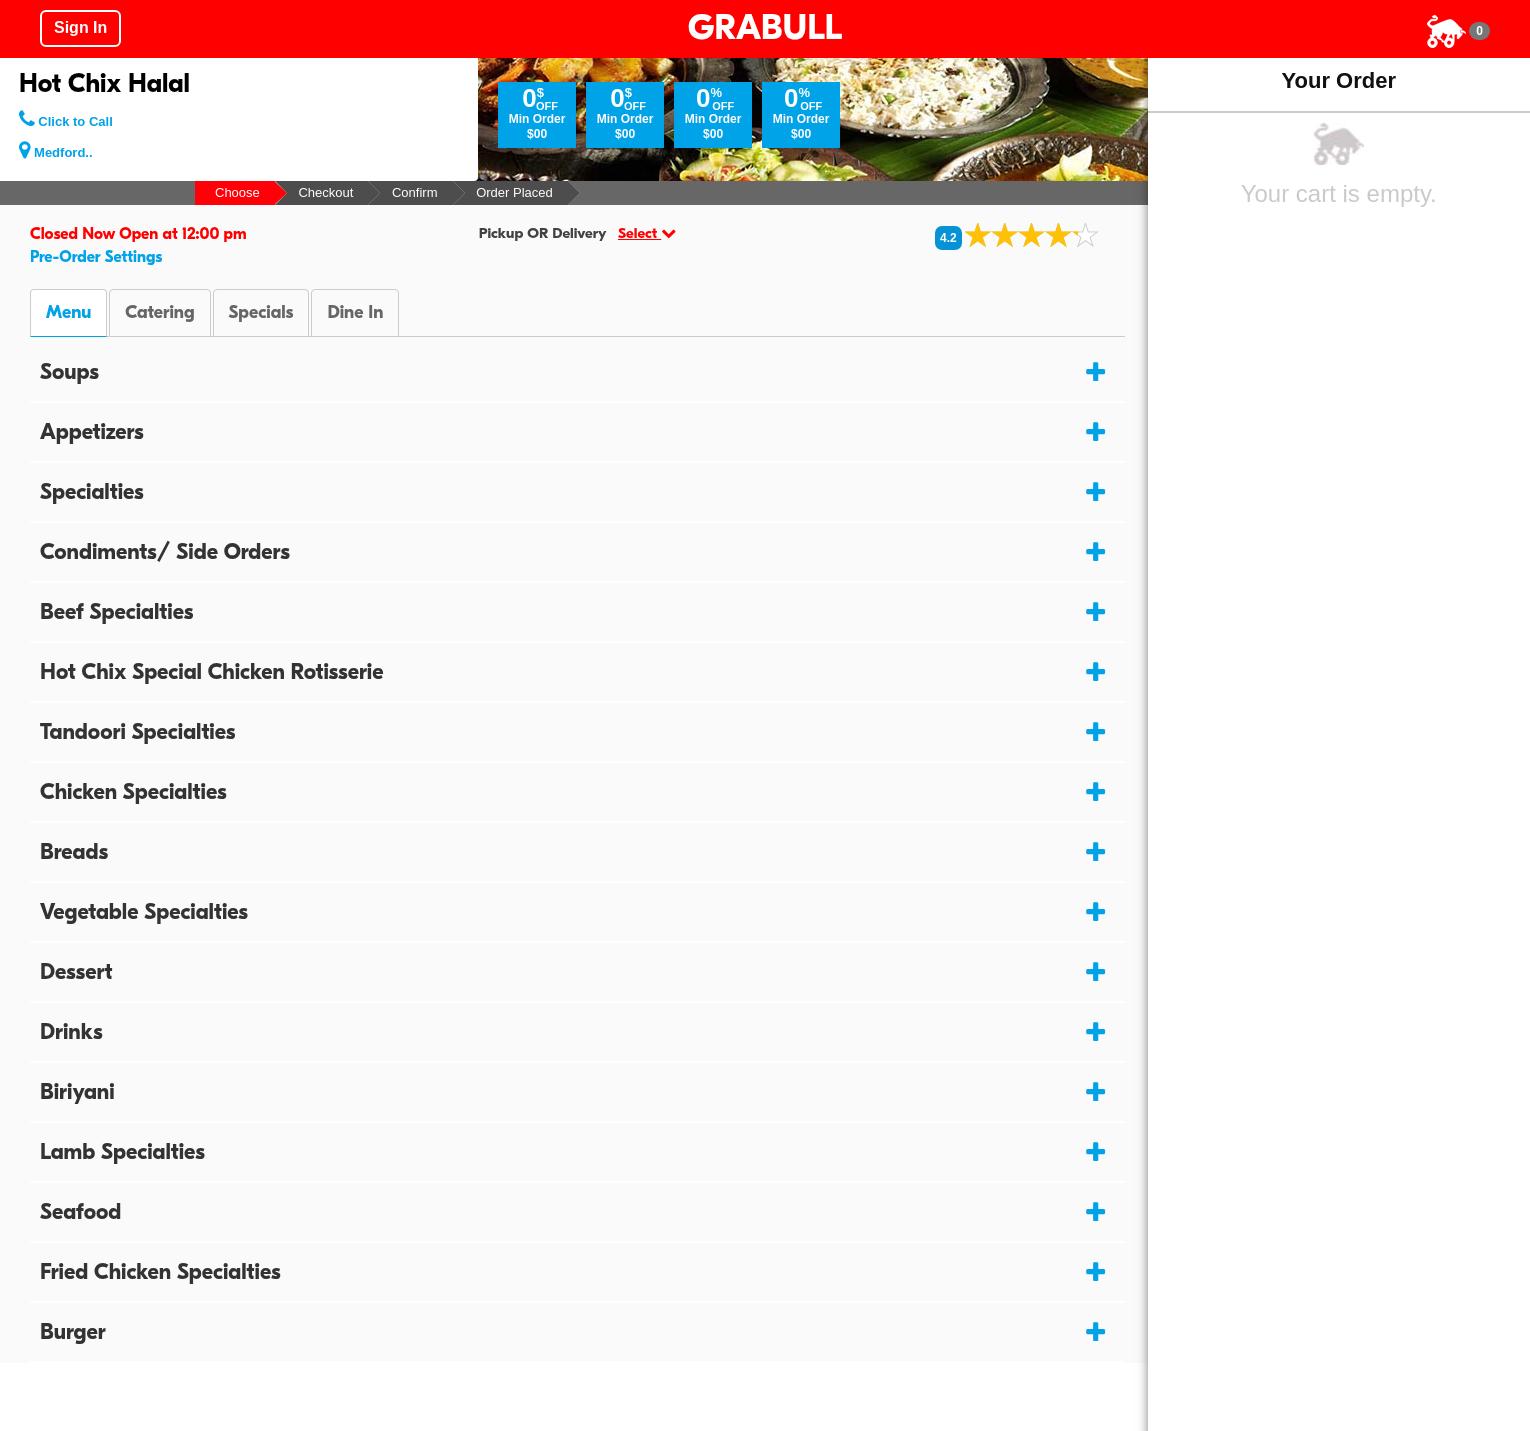Switch to the Catering tab

159,313
